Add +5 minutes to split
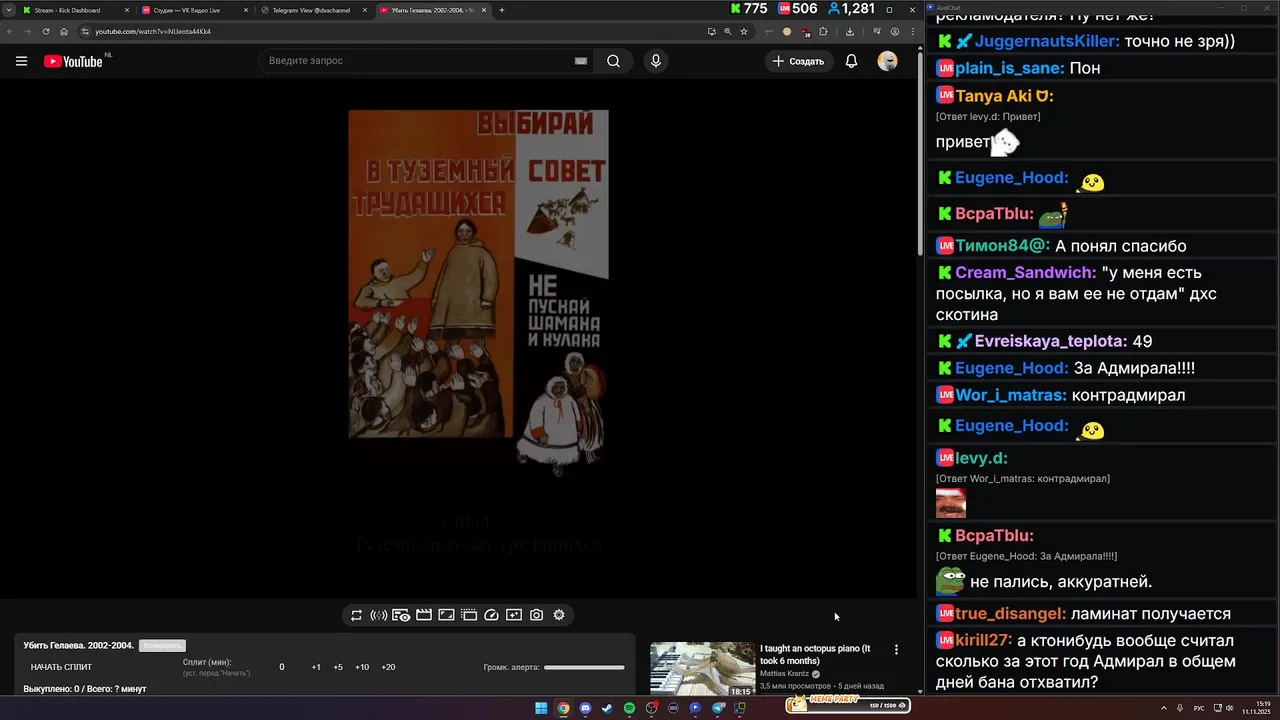 coord(338,667)
